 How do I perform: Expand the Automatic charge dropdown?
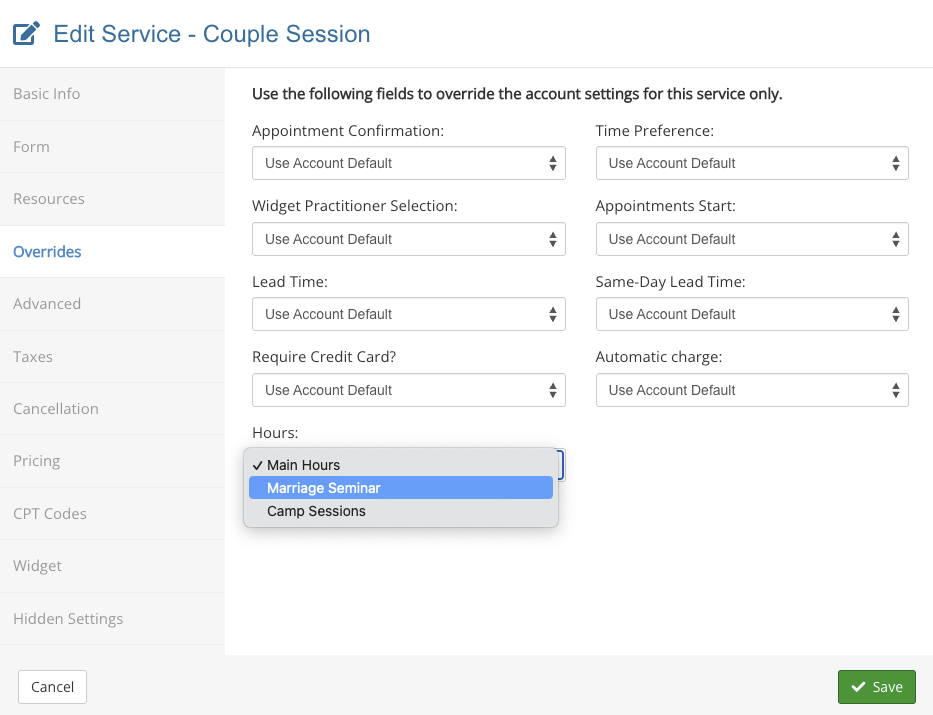pos(751,390)
